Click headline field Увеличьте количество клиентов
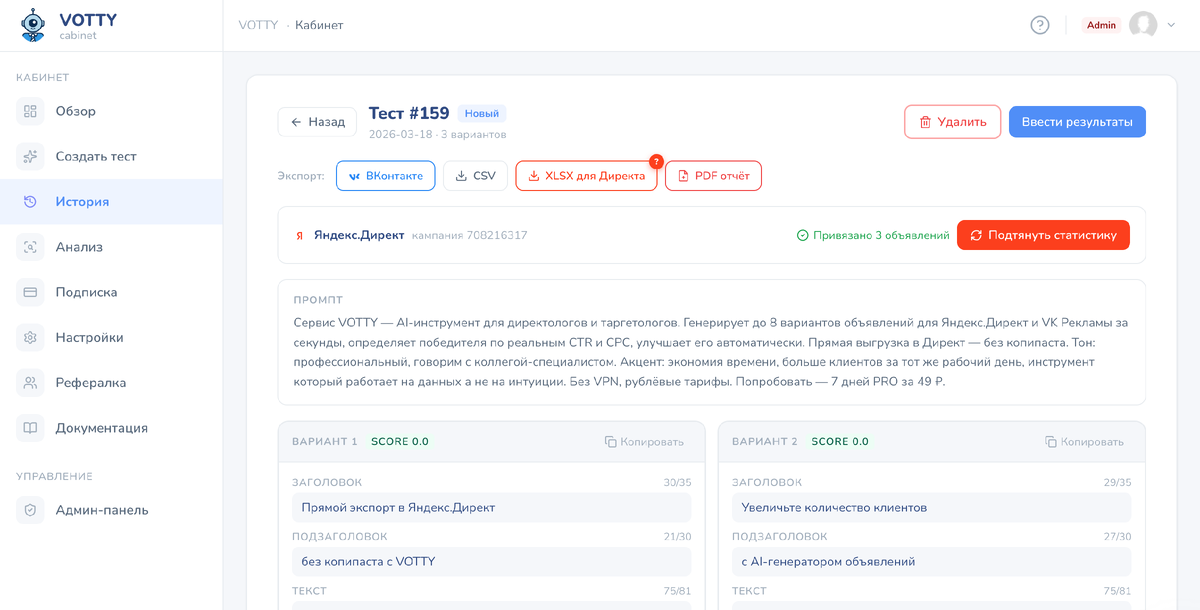 click(931, 507)
